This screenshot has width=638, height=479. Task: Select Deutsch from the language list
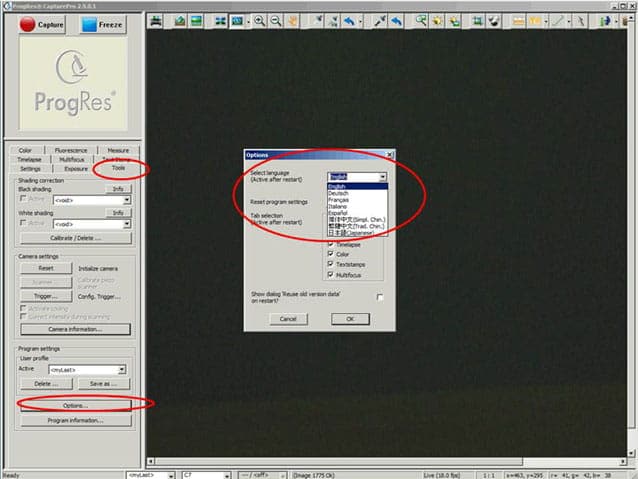click(x=337, y=193)
